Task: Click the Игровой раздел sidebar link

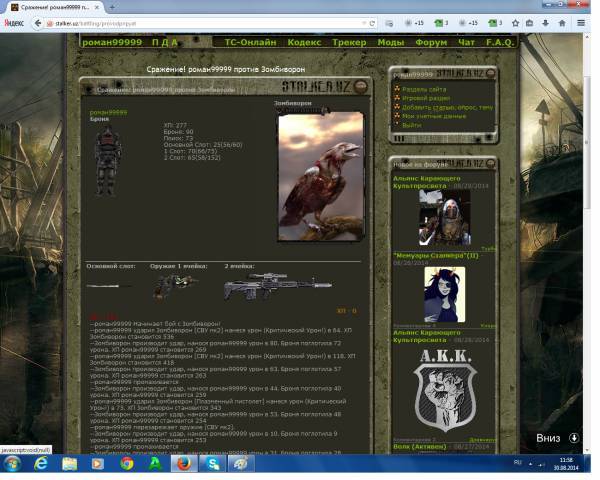Action: coord(426,98)
